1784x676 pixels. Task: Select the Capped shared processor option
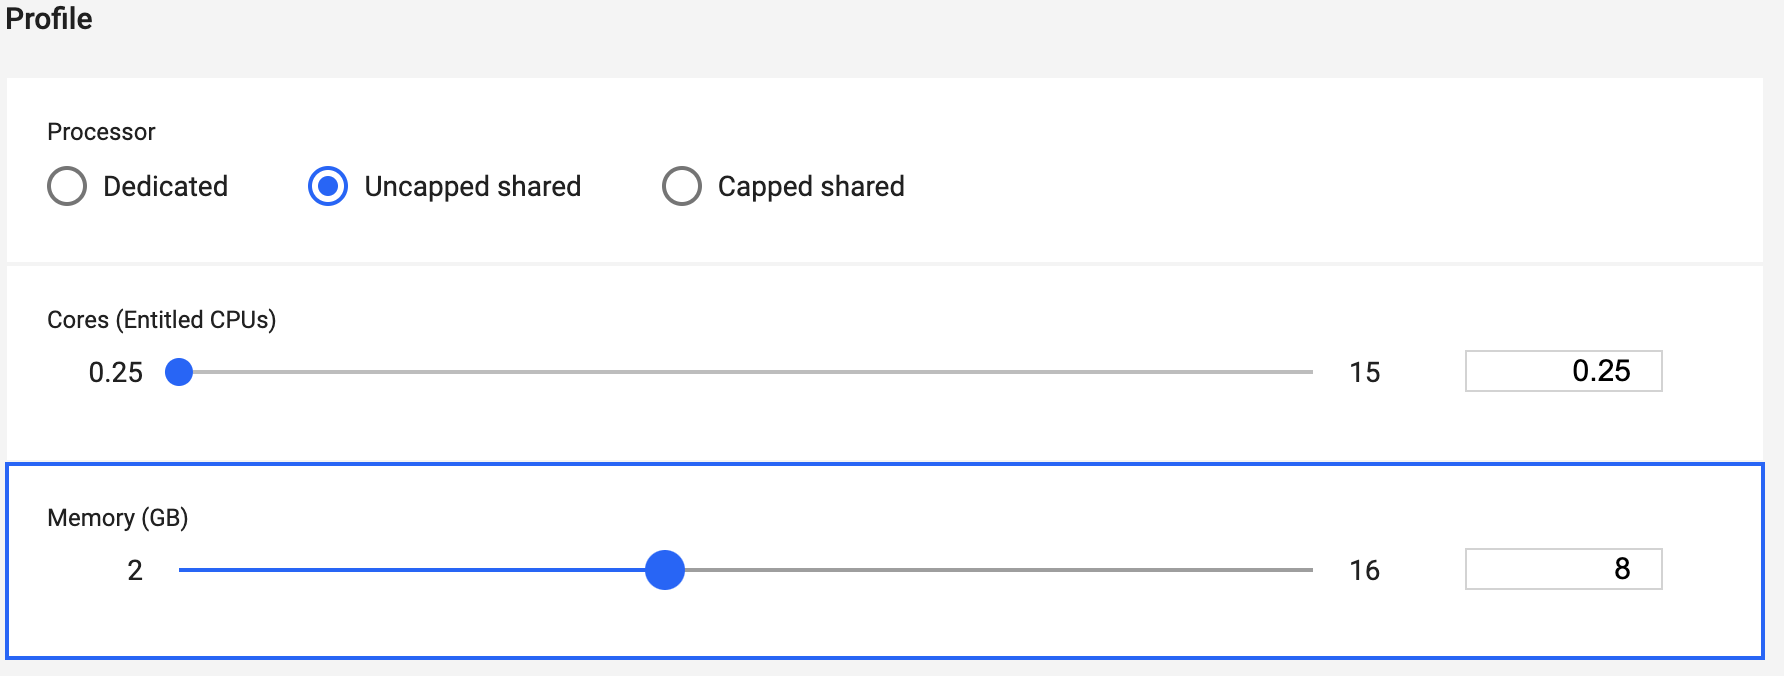coord(682,186)
